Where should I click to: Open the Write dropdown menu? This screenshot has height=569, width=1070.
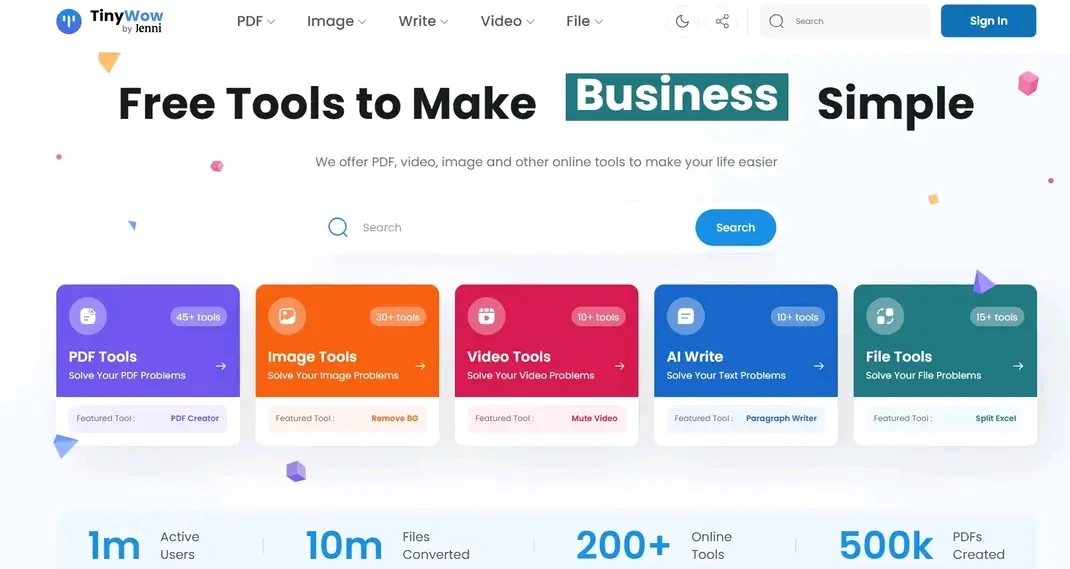coord(423,21)
